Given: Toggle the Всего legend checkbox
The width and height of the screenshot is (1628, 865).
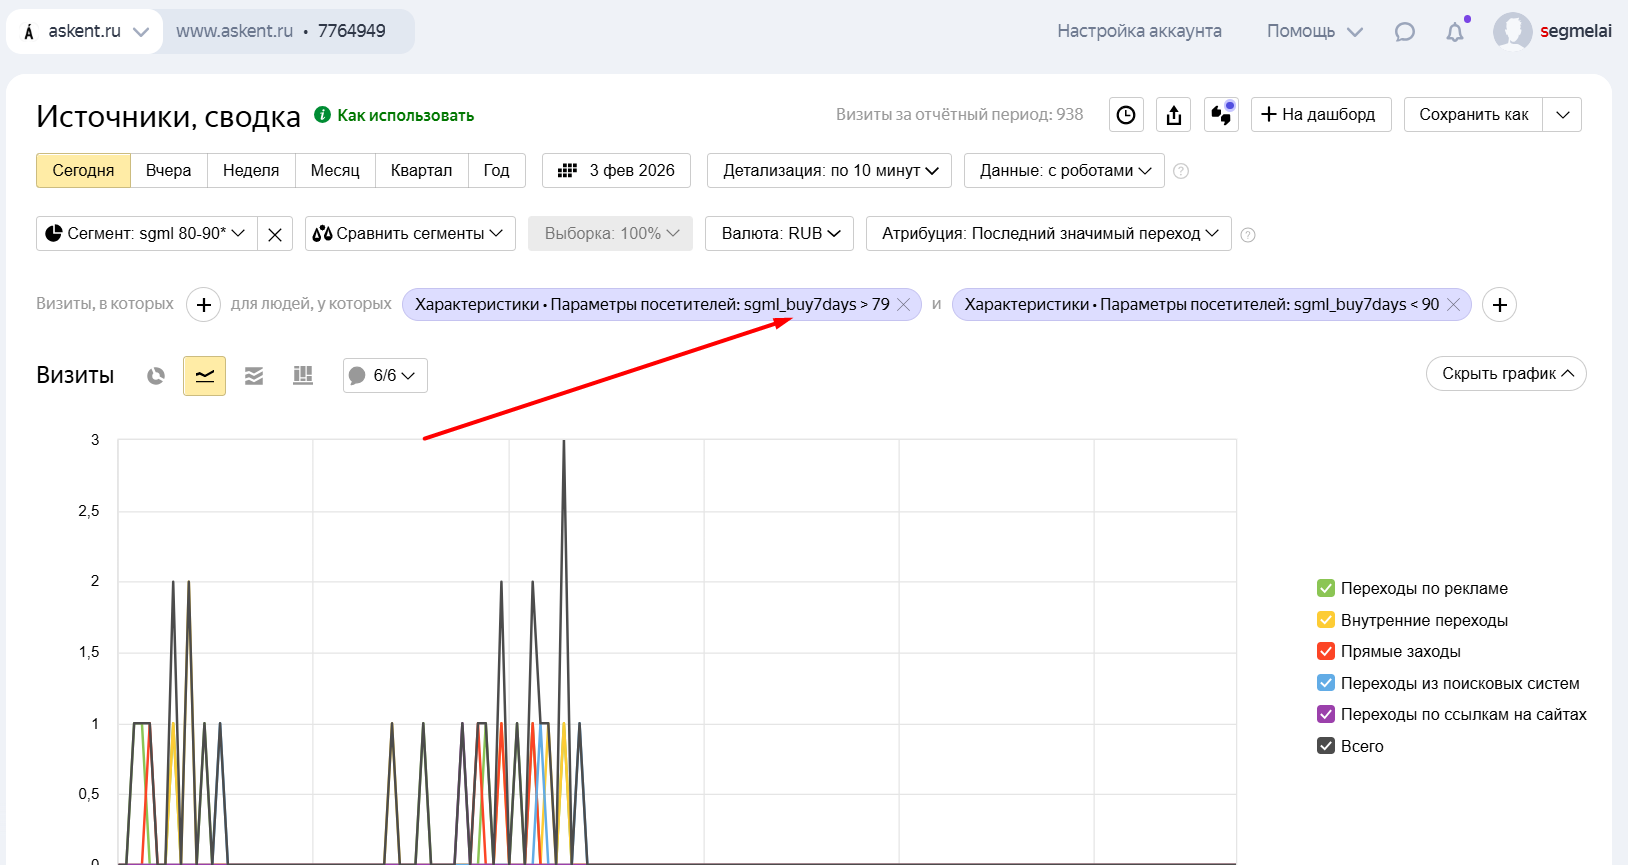Looking at the screenshot, I should click(1326, 746).
